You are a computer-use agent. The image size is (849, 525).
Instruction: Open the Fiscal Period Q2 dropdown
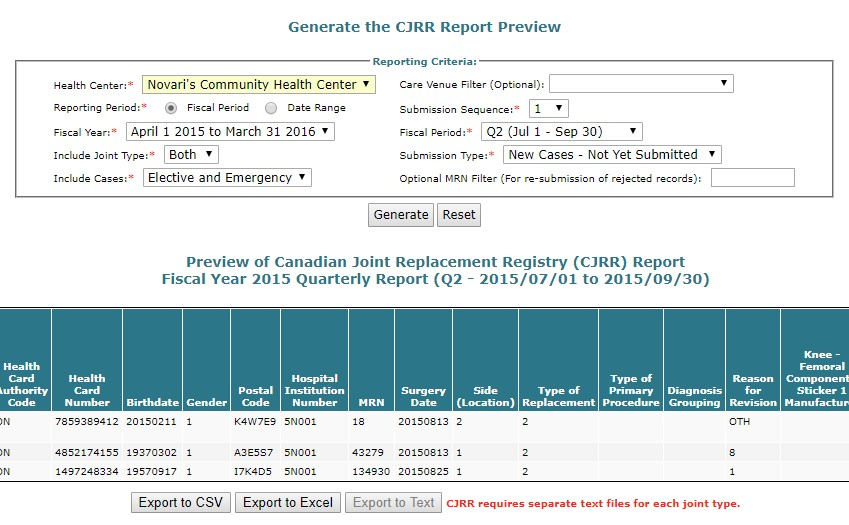point(561,132)
